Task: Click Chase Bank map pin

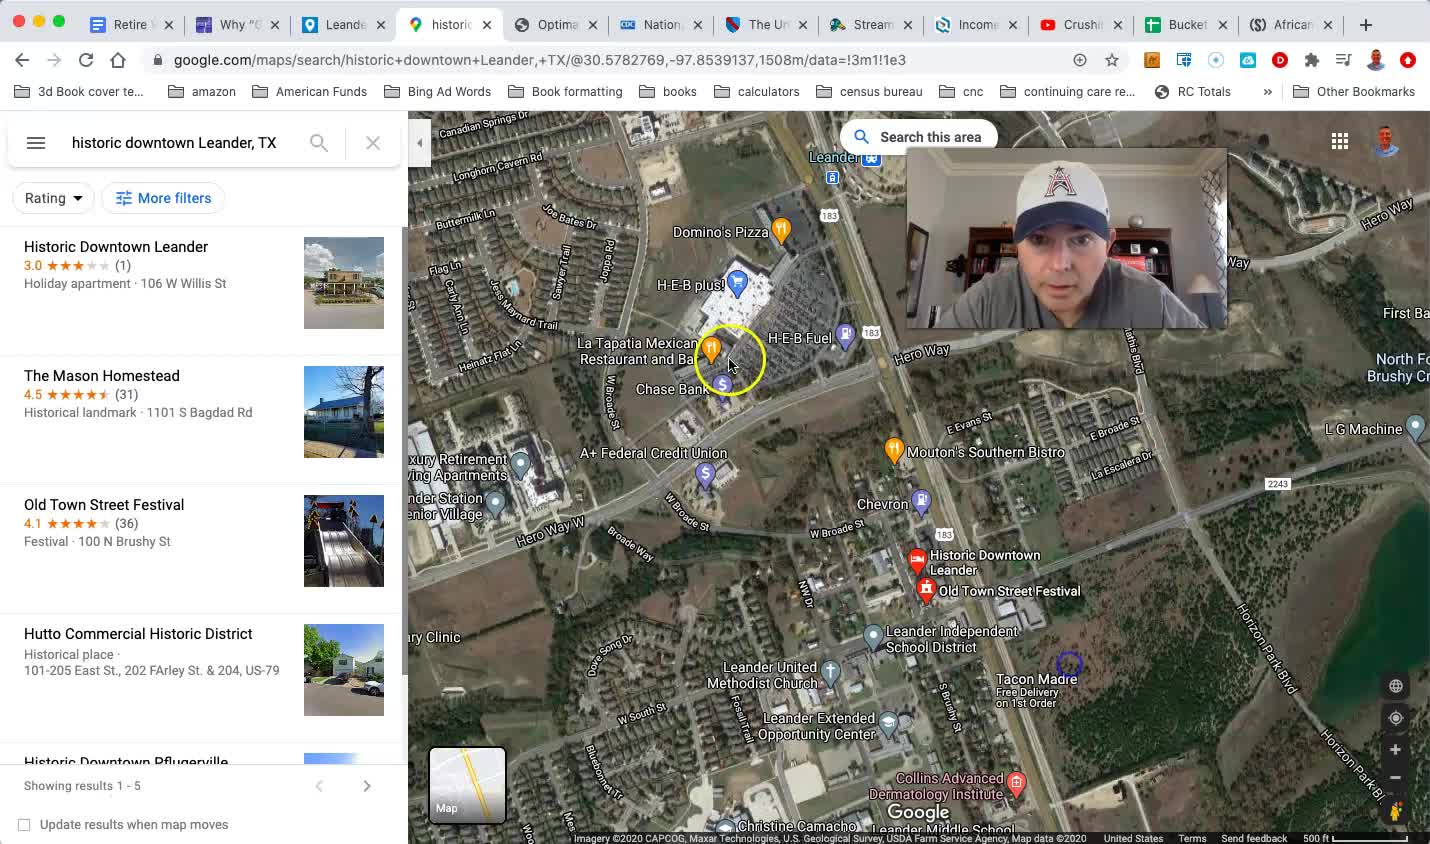Action: (x=722, y=387)
